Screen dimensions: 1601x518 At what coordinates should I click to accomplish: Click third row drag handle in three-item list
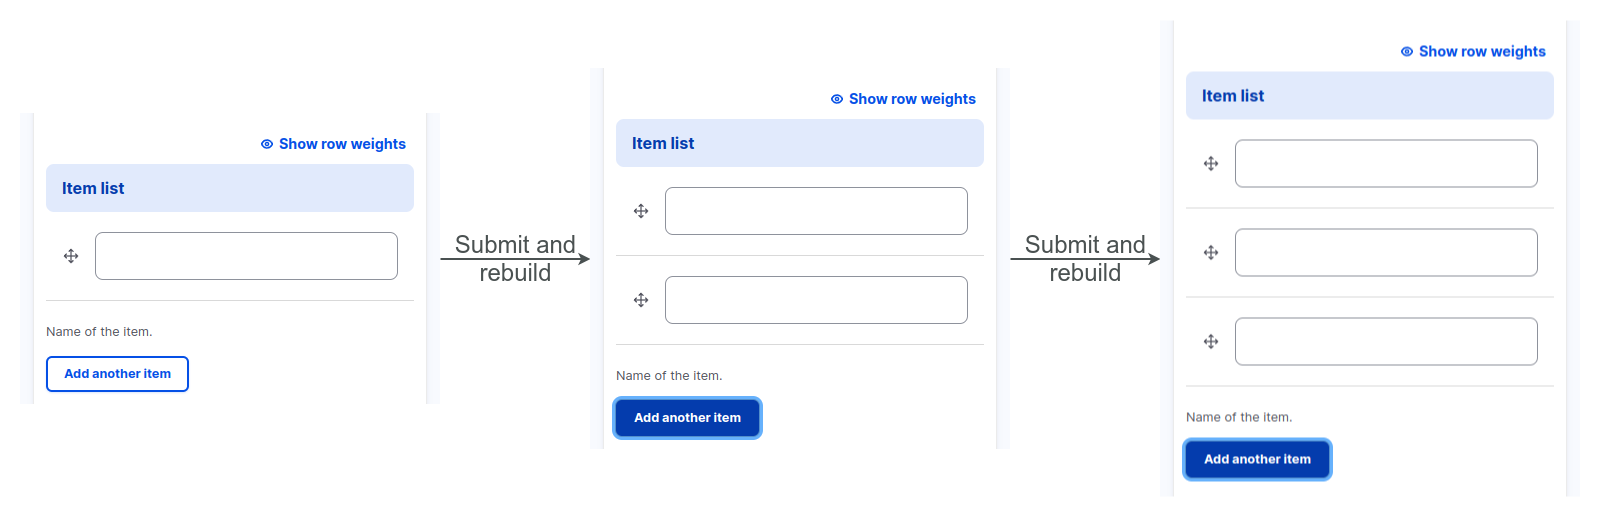[1211, 342]
